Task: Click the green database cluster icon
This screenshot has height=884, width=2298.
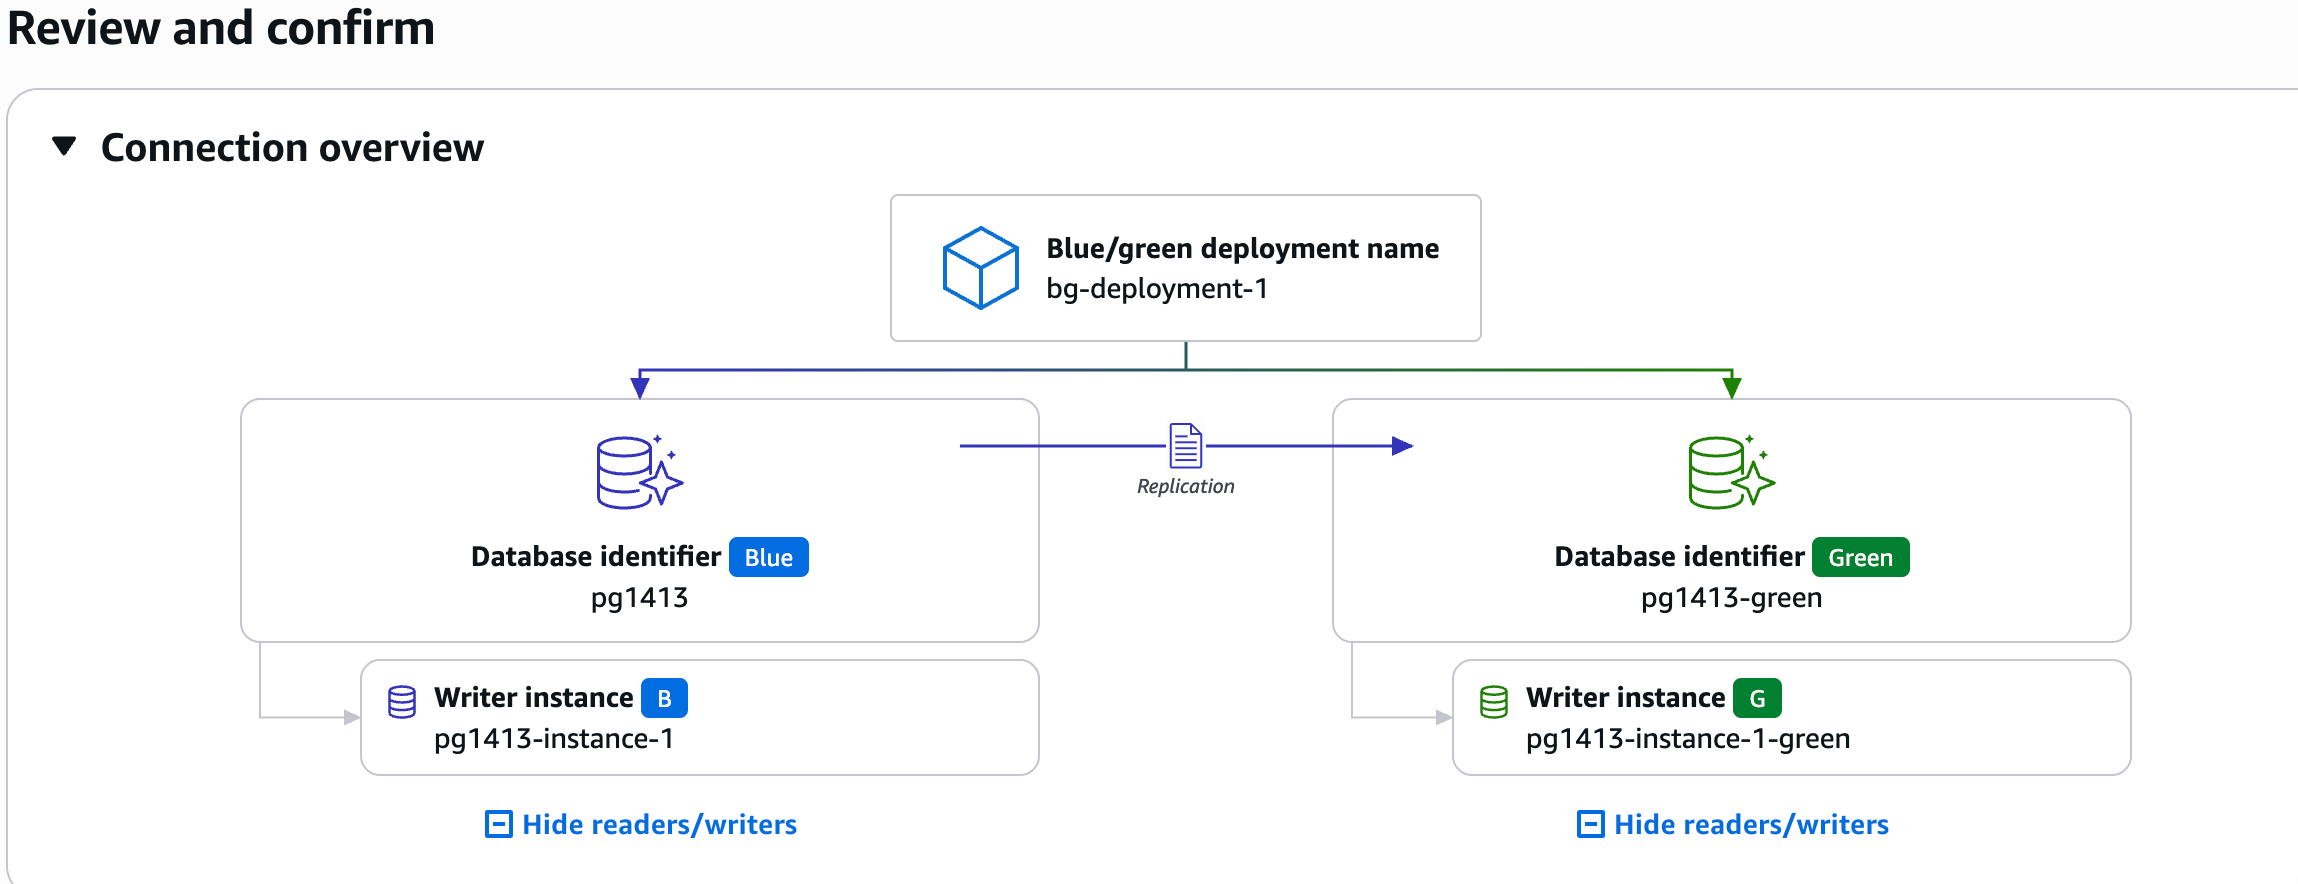Action: [x=1730, y=472]
